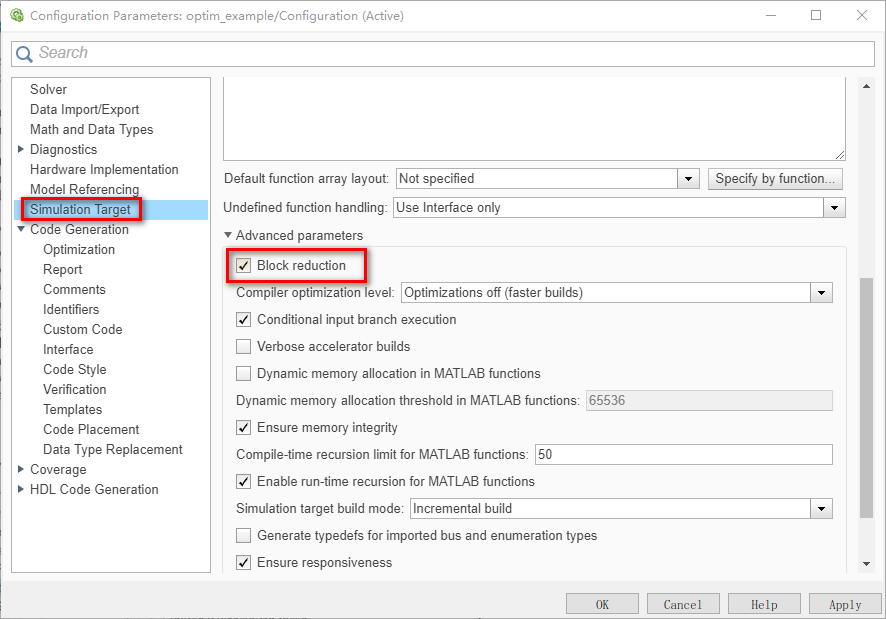Click the text area resize grip

click(840, 155)
